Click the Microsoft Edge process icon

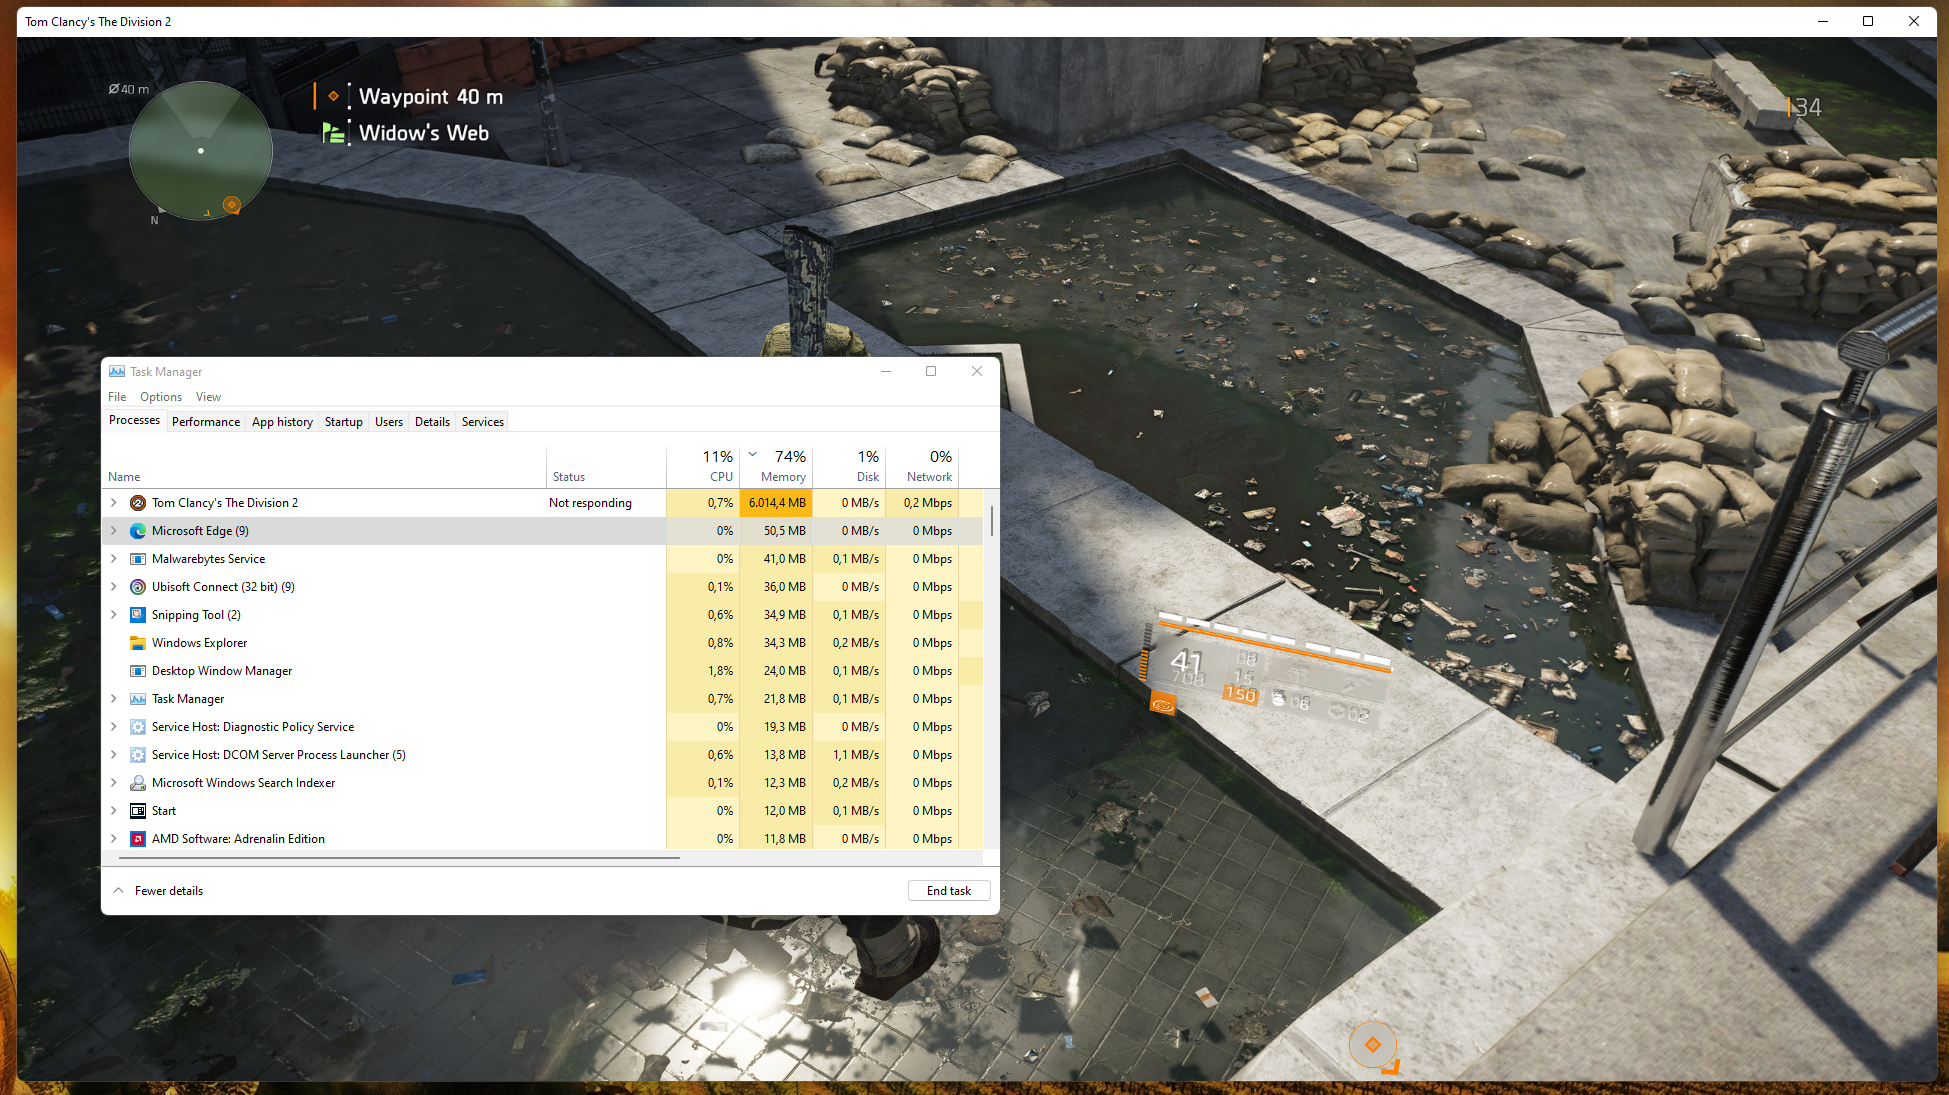pyautogui.click(x=138, y=531)
